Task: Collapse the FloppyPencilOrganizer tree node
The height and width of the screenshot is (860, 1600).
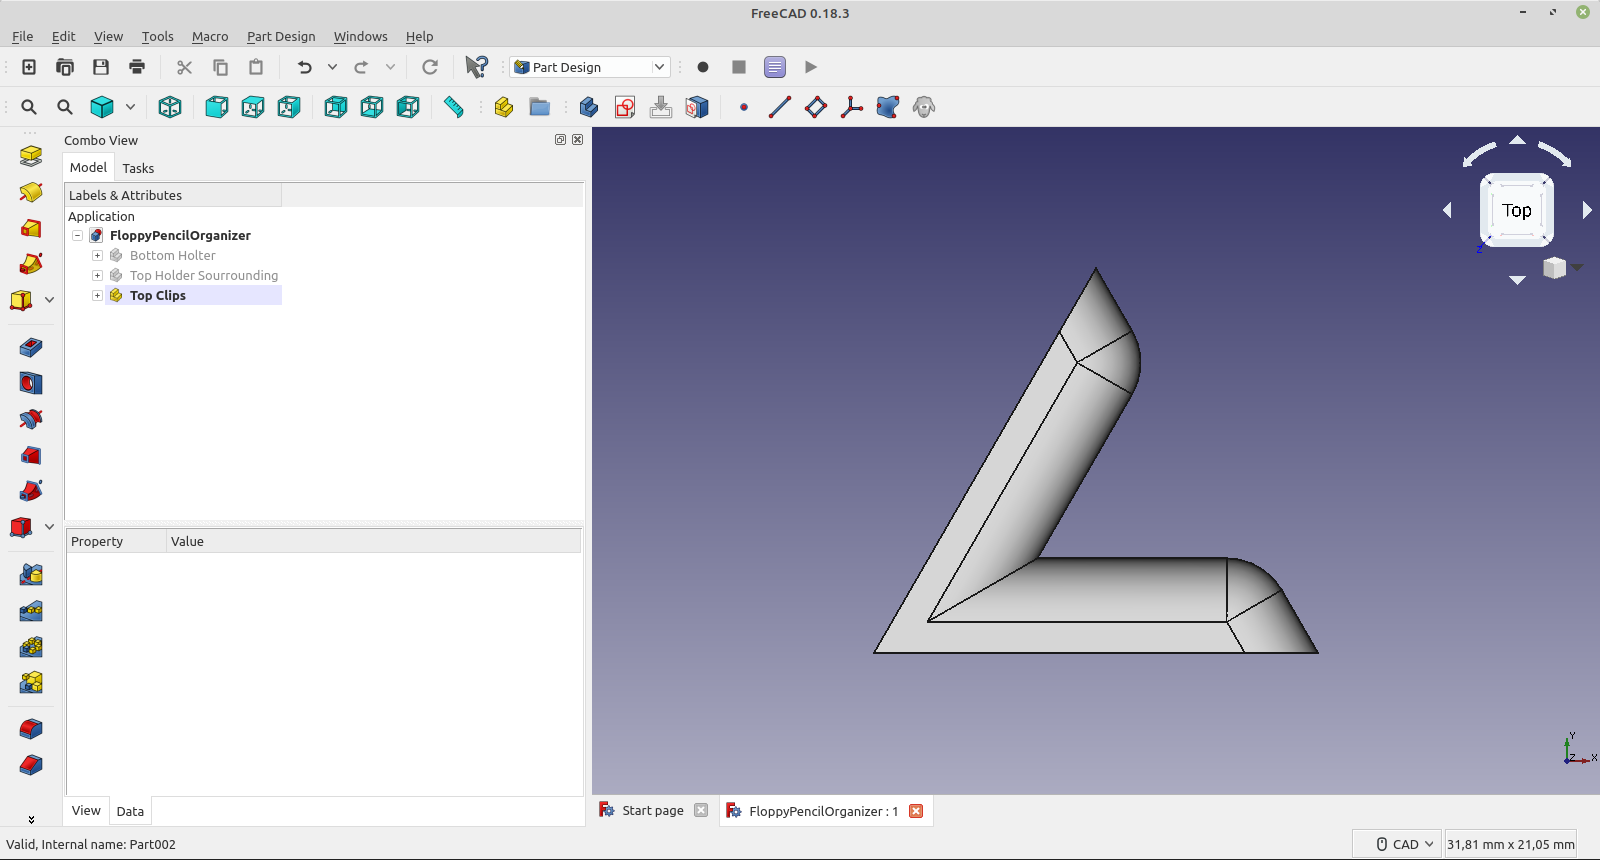Action: (x=78, y=236)
